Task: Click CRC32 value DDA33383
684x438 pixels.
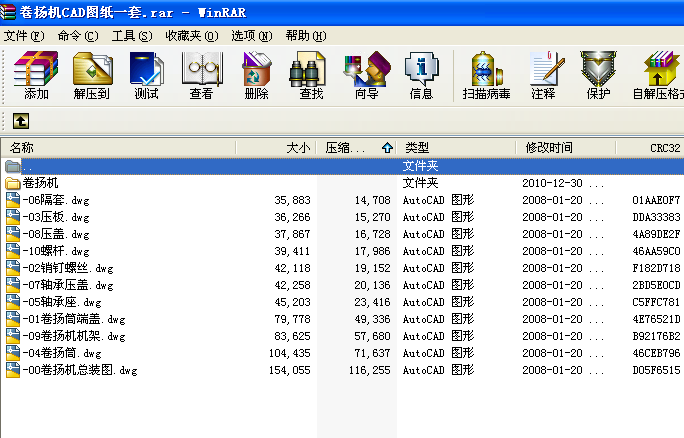Action: (656, 217)
